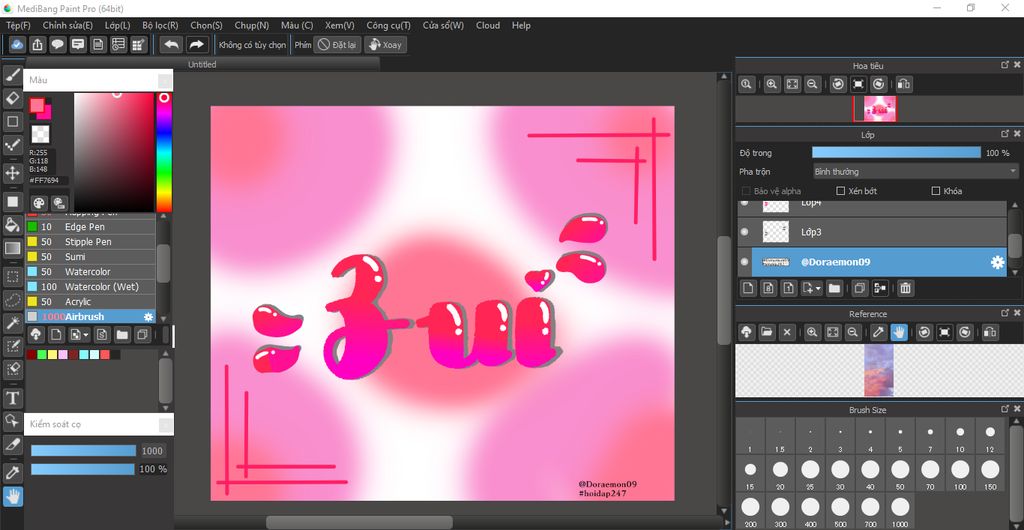Zoom out within the Hoa tiêu panel
The width and height of the screenshot is (1024, 530).
click(812, 84)
